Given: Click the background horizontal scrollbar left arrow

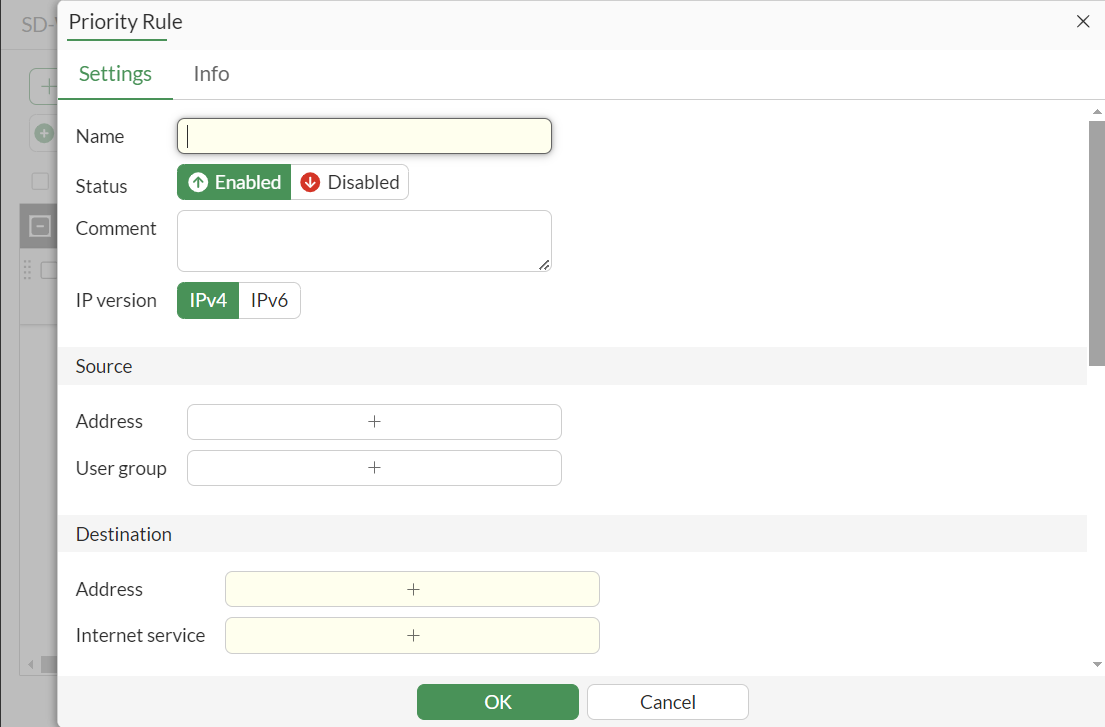Looking at the screenshot, I should click(x=31, y=664).
